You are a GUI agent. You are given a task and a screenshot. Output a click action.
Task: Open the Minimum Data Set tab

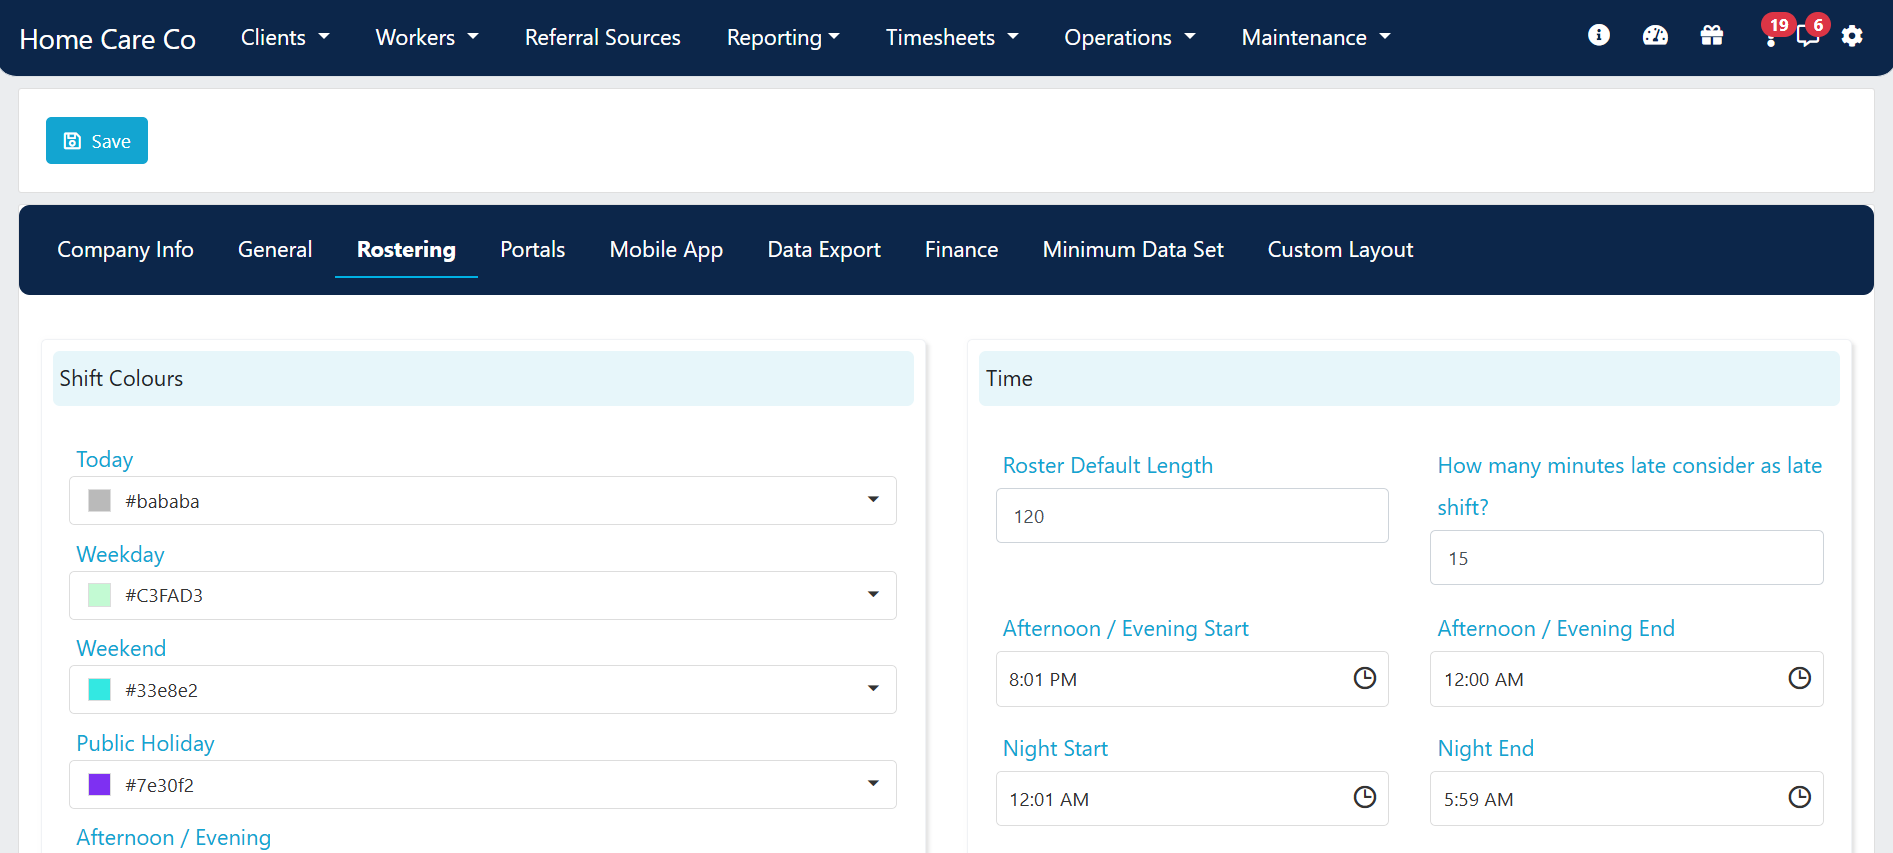1133,249
